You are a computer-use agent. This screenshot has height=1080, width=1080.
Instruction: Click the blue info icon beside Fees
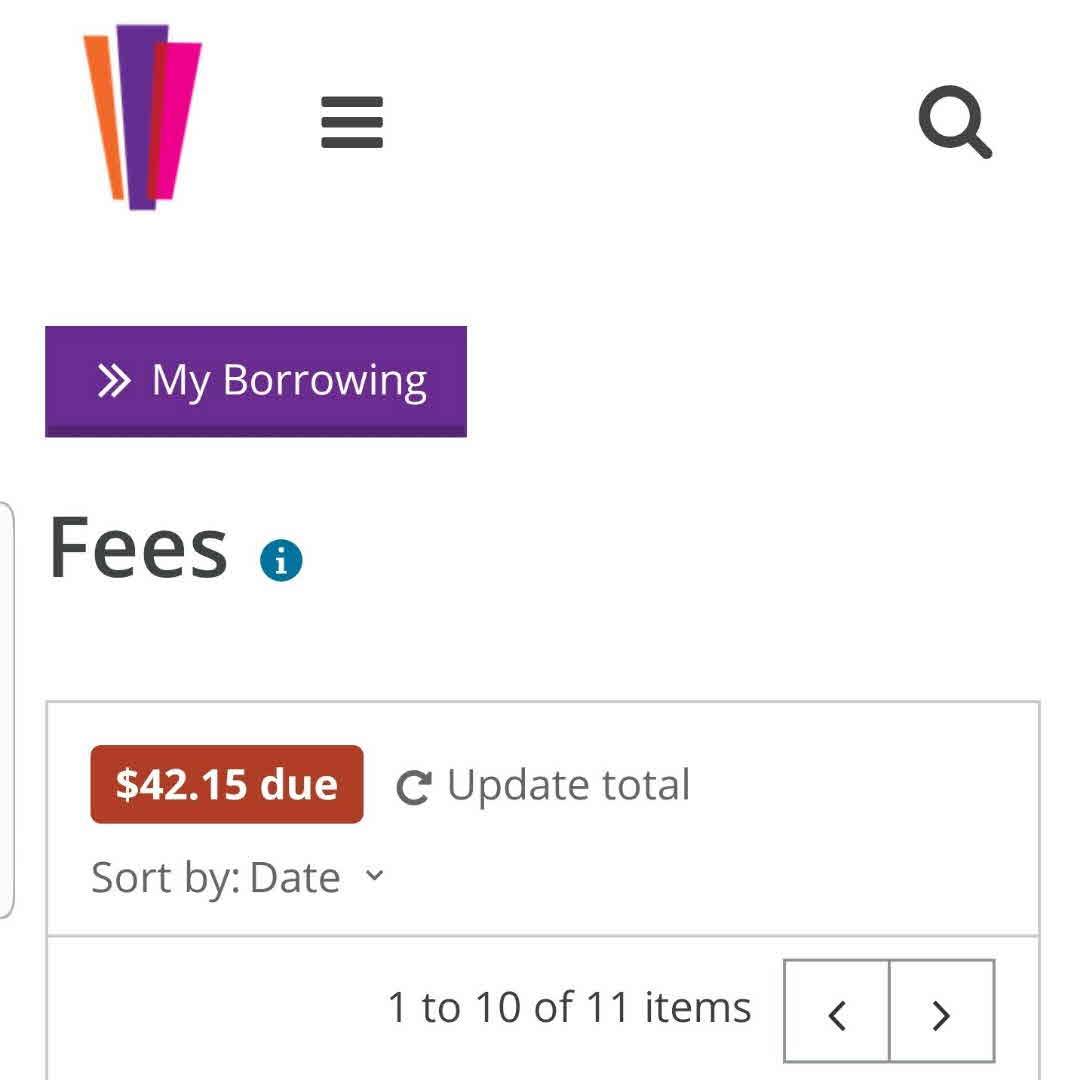click(281, 561)
